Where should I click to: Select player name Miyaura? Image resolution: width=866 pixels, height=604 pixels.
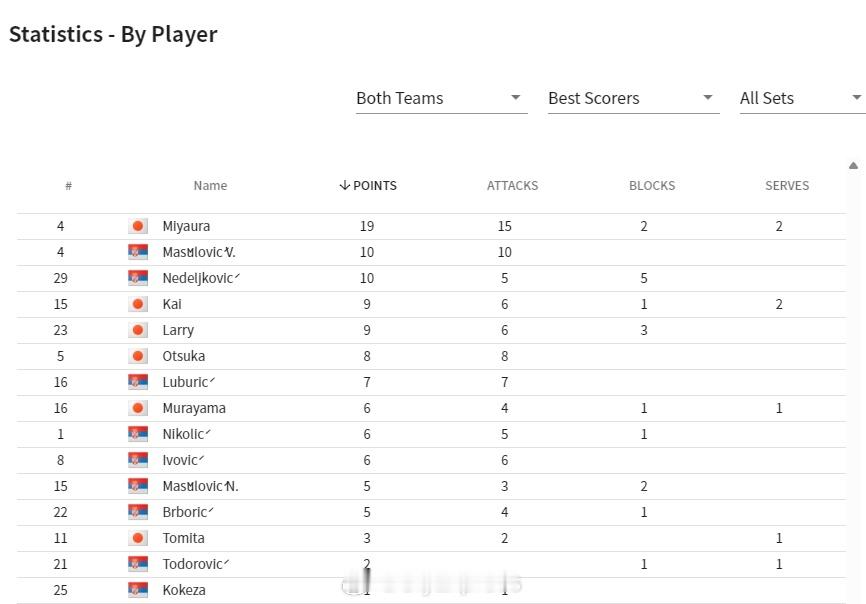tap(186, 226)
